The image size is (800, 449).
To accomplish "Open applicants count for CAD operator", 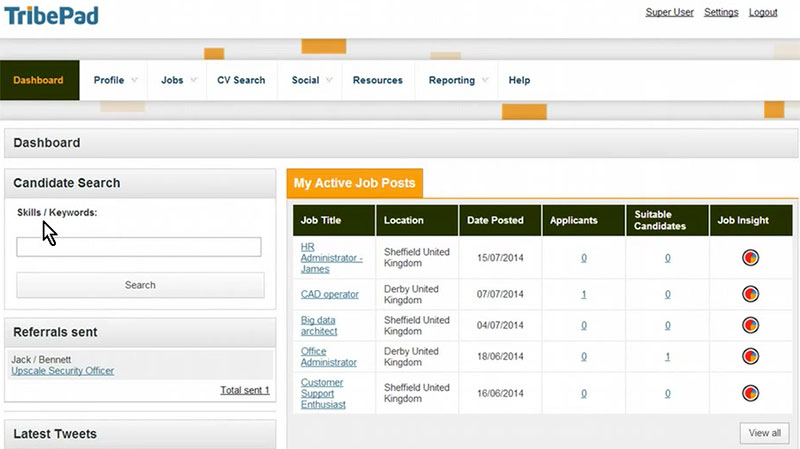I will (x=584, y=294).
